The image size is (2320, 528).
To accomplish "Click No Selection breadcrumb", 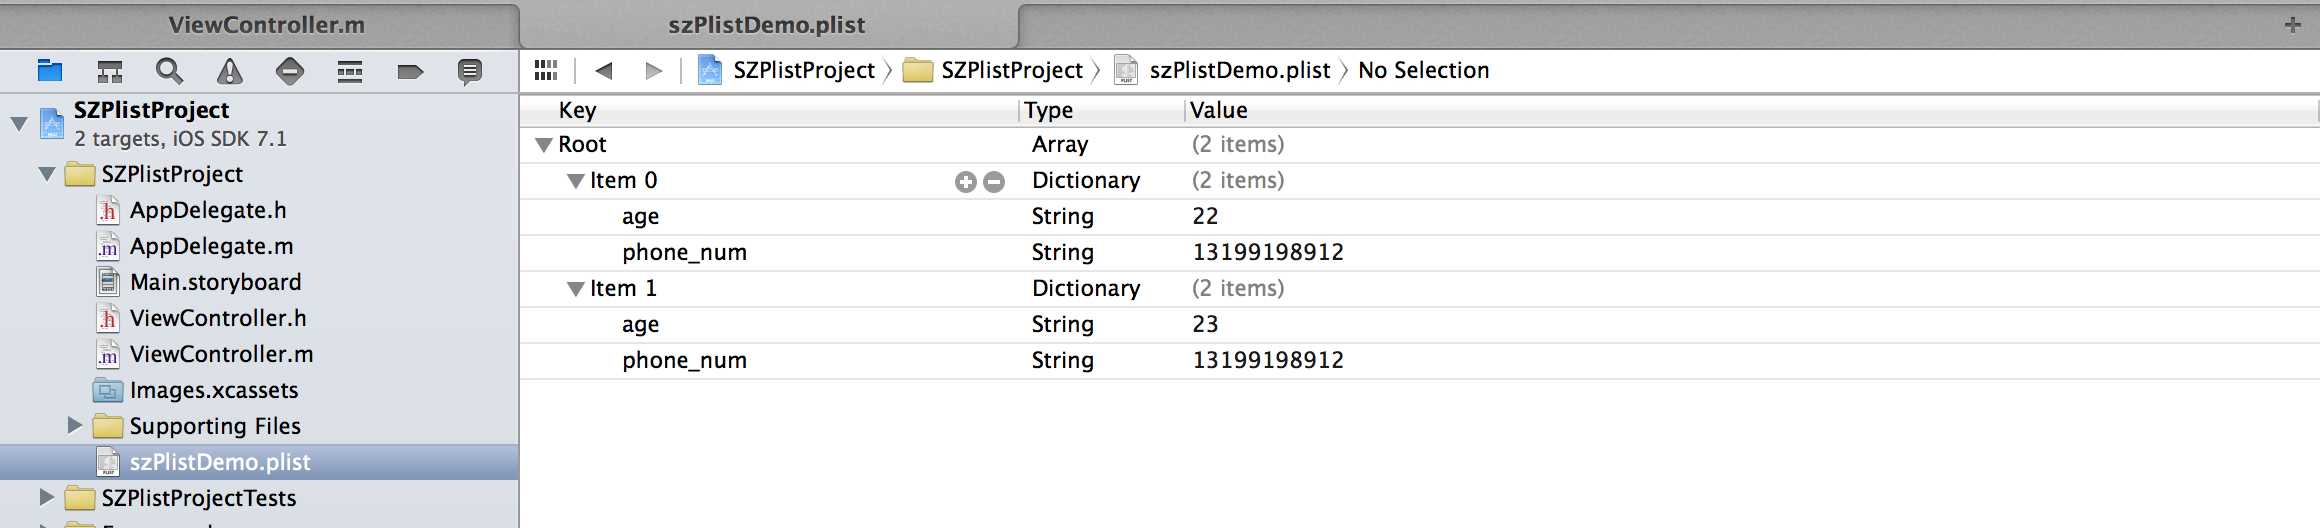I will [x=1424, y=70].
